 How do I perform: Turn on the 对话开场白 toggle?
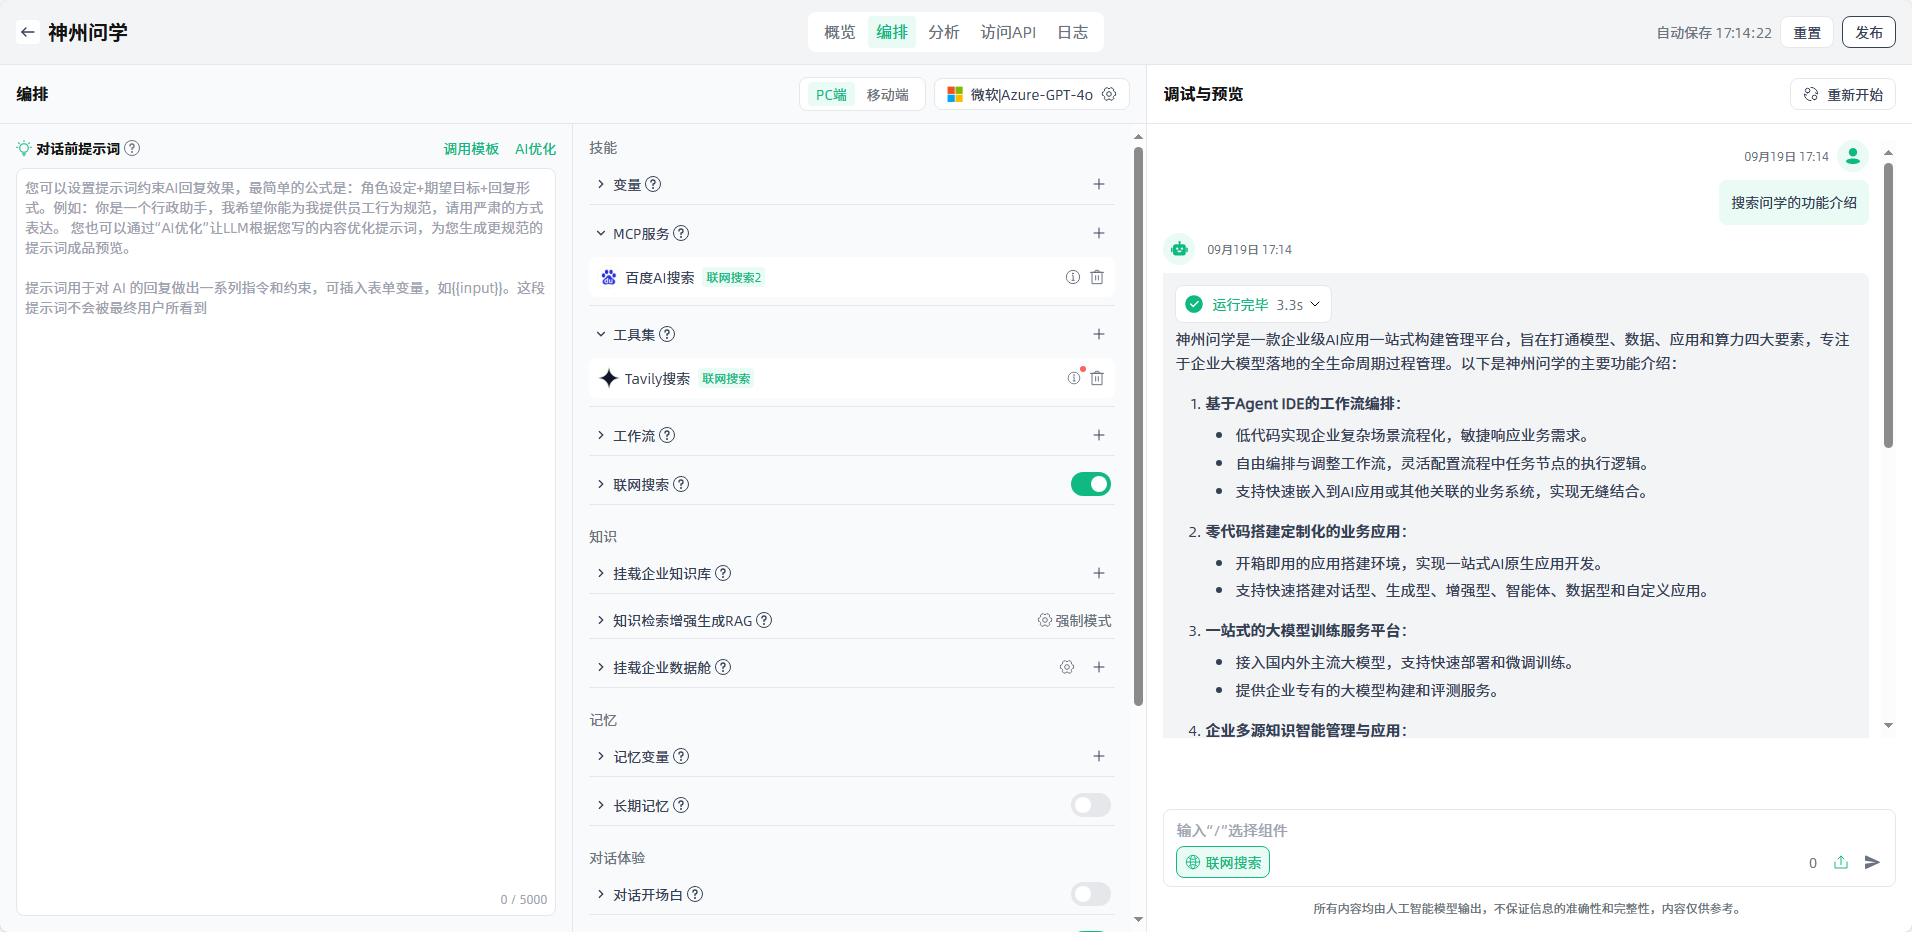pos(1090,894)
